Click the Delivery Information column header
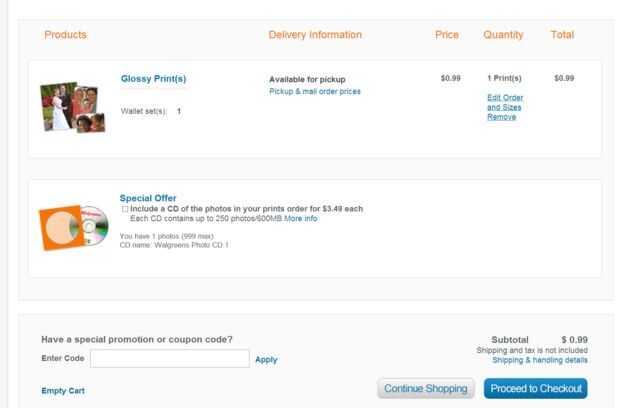Screen dimensions: 620x408 pyautogui.click(x=315, y=35)
